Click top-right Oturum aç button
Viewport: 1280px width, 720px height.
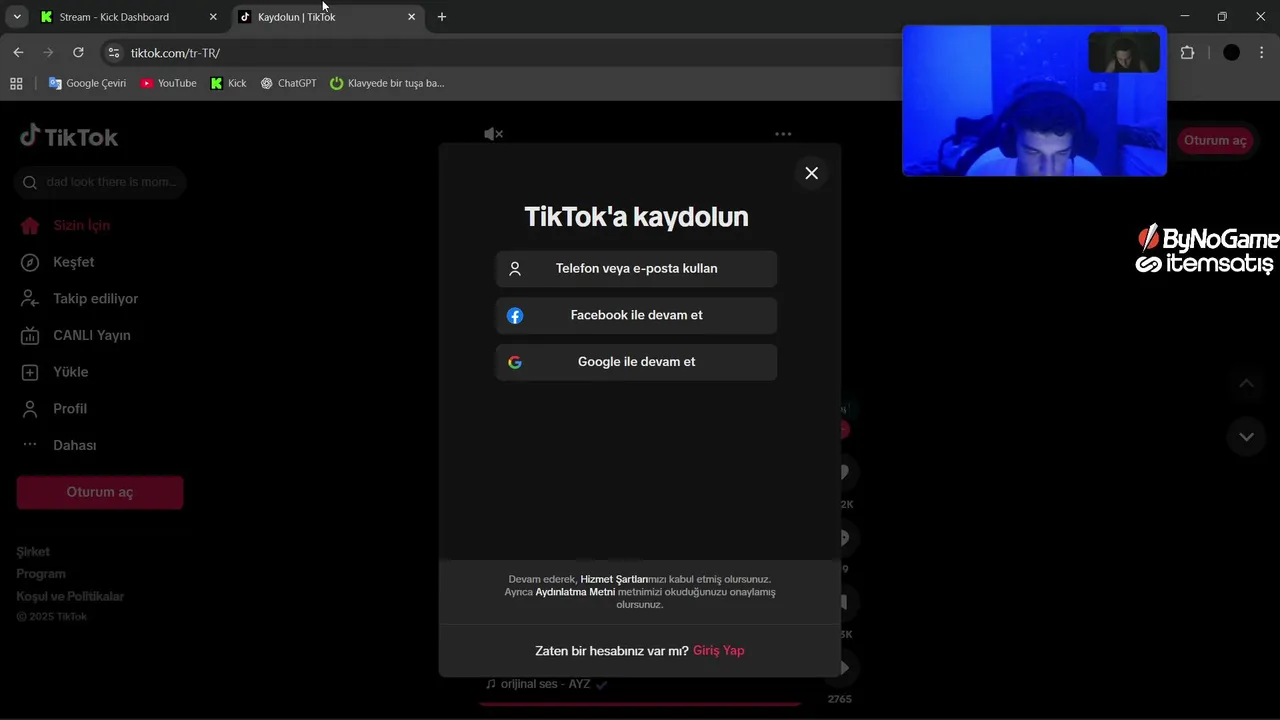(1215, 140)
